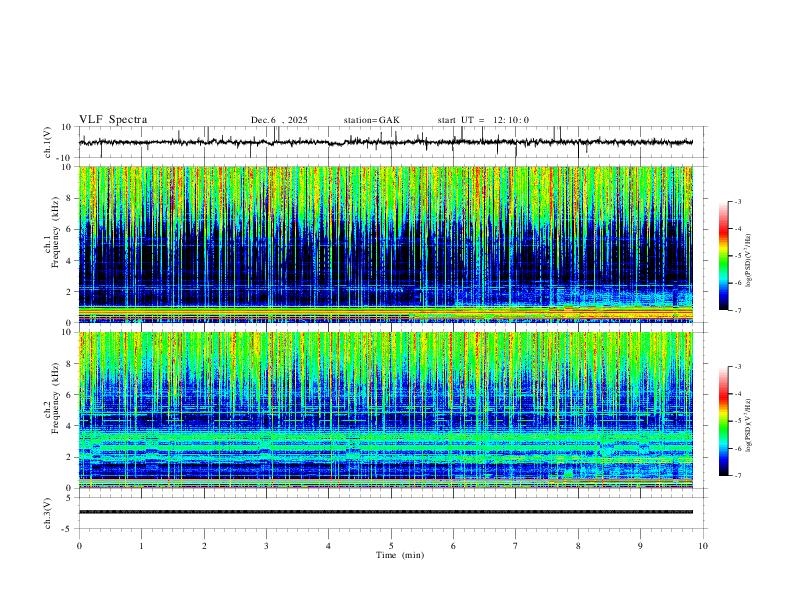Click time axis tick label '0'
The width and height of the screenshot is (792, 612).
(x=79, y=546)
